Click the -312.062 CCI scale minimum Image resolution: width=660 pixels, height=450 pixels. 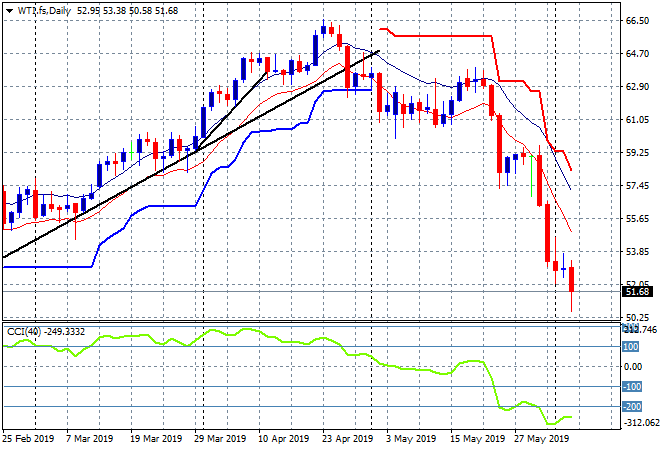click(641, 423)
